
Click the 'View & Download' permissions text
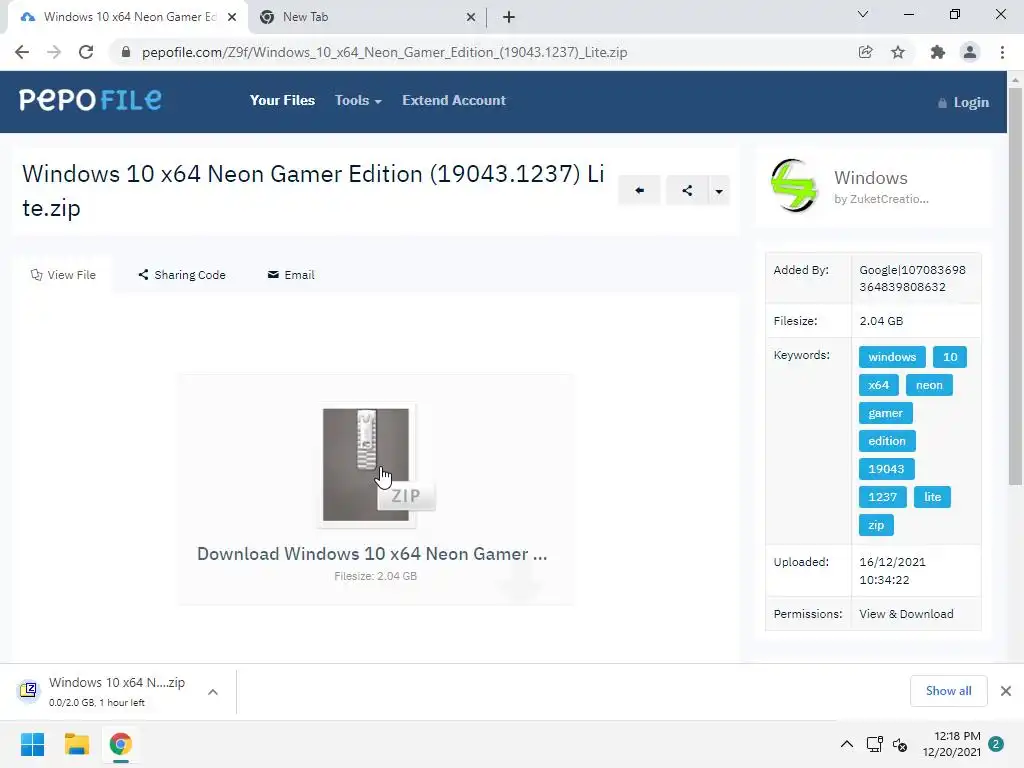coord(906,614)
